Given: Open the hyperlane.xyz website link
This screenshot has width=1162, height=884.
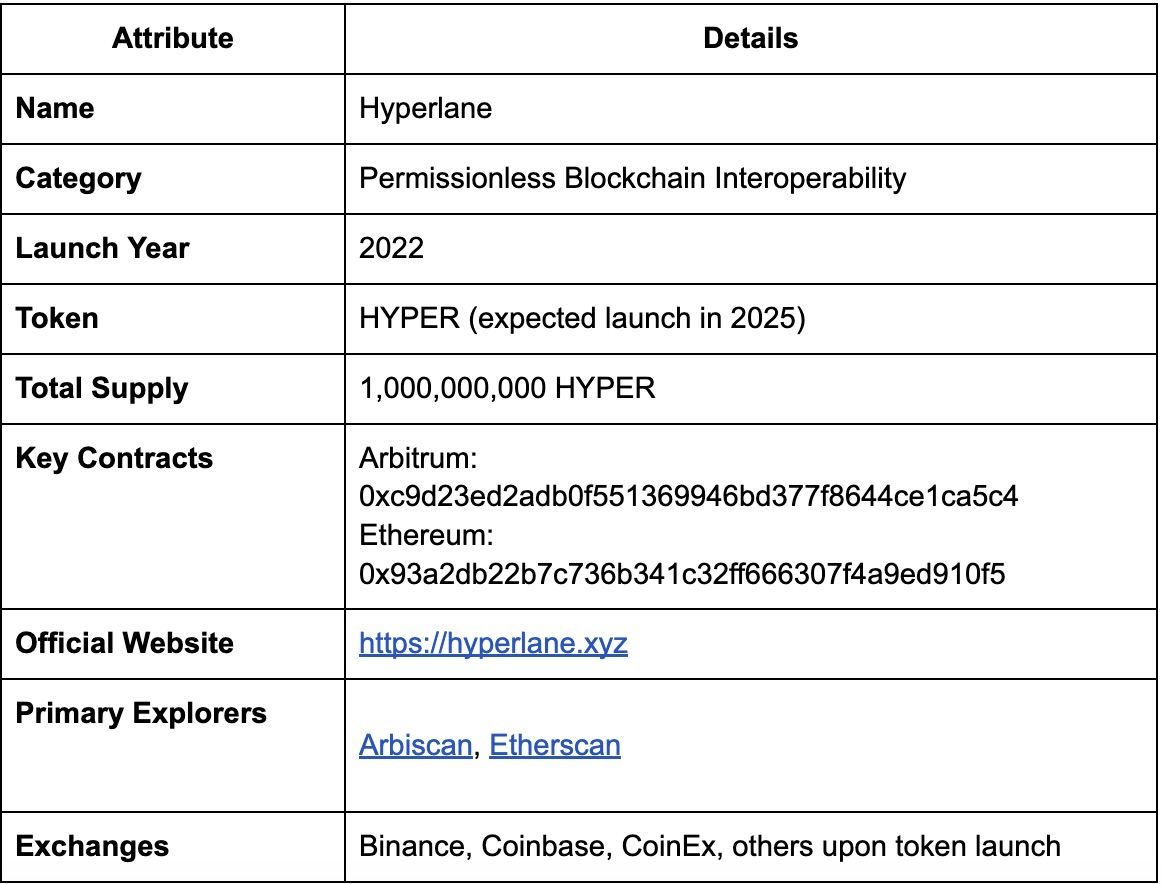Looking at the screenshot, I should coord(493,643).
